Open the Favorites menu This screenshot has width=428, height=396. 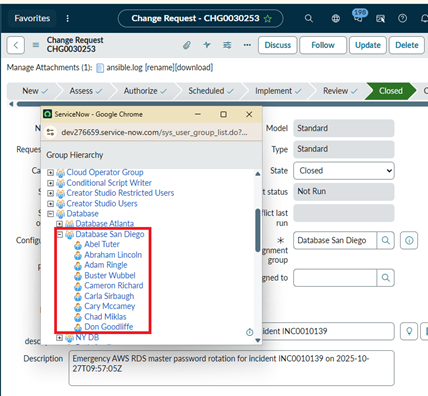(x=32, y=18)
